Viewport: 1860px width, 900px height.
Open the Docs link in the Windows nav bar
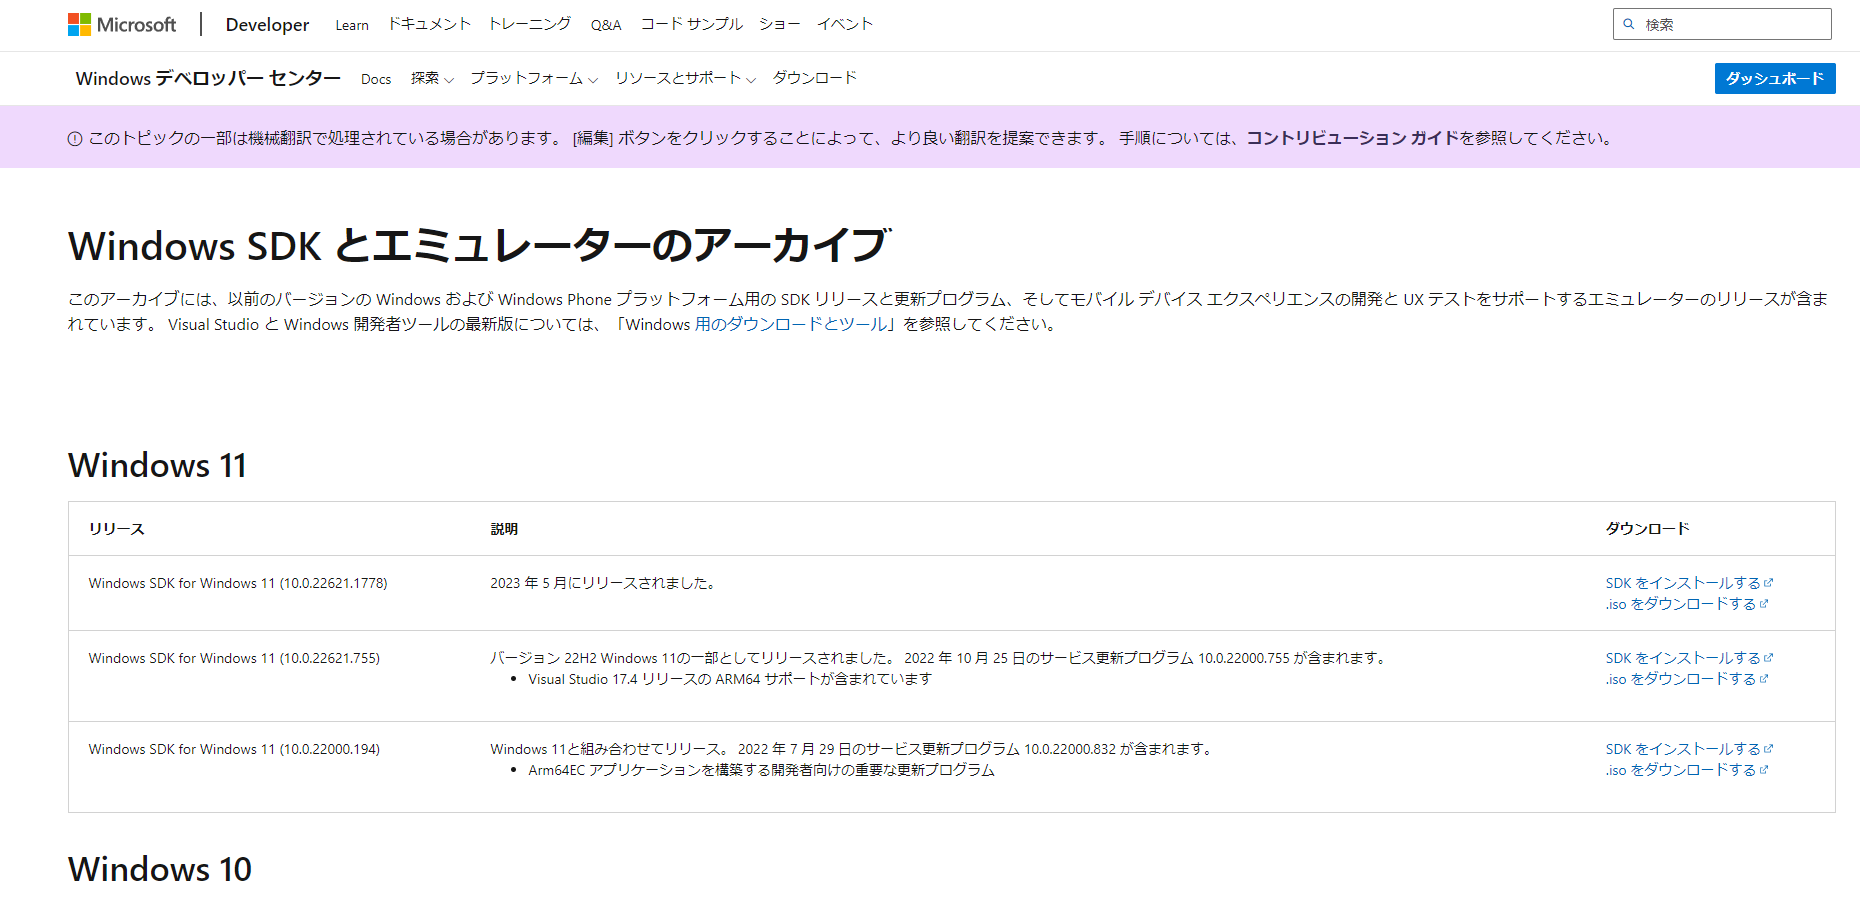click(376, 79)
